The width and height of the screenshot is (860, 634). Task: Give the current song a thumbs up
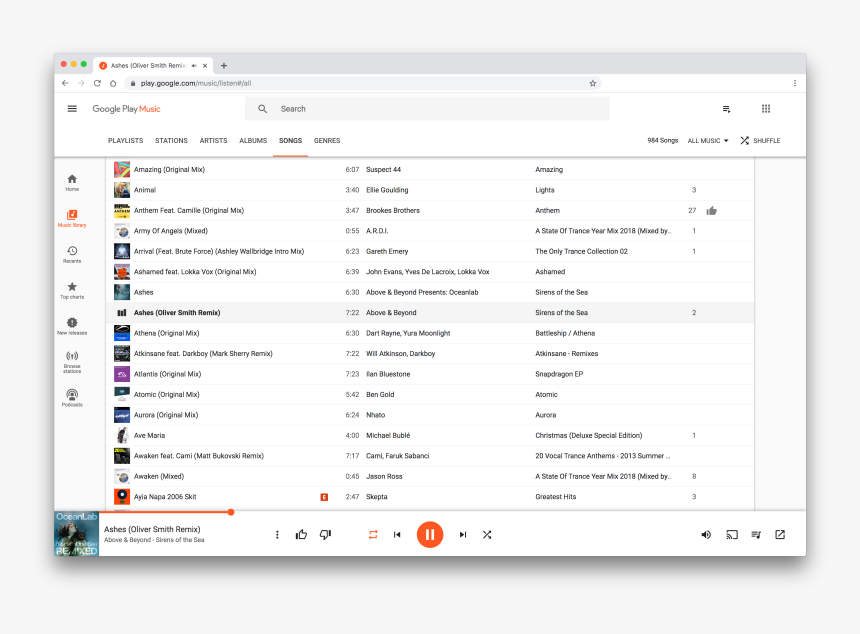click(x=301, y=535)
